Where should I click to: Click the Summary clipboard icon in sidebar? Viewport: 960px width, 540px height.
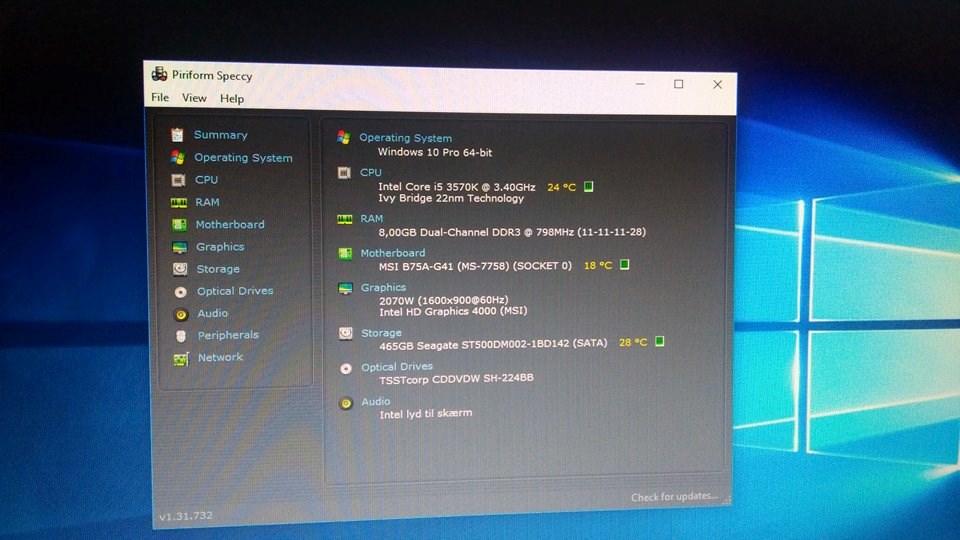177,135
